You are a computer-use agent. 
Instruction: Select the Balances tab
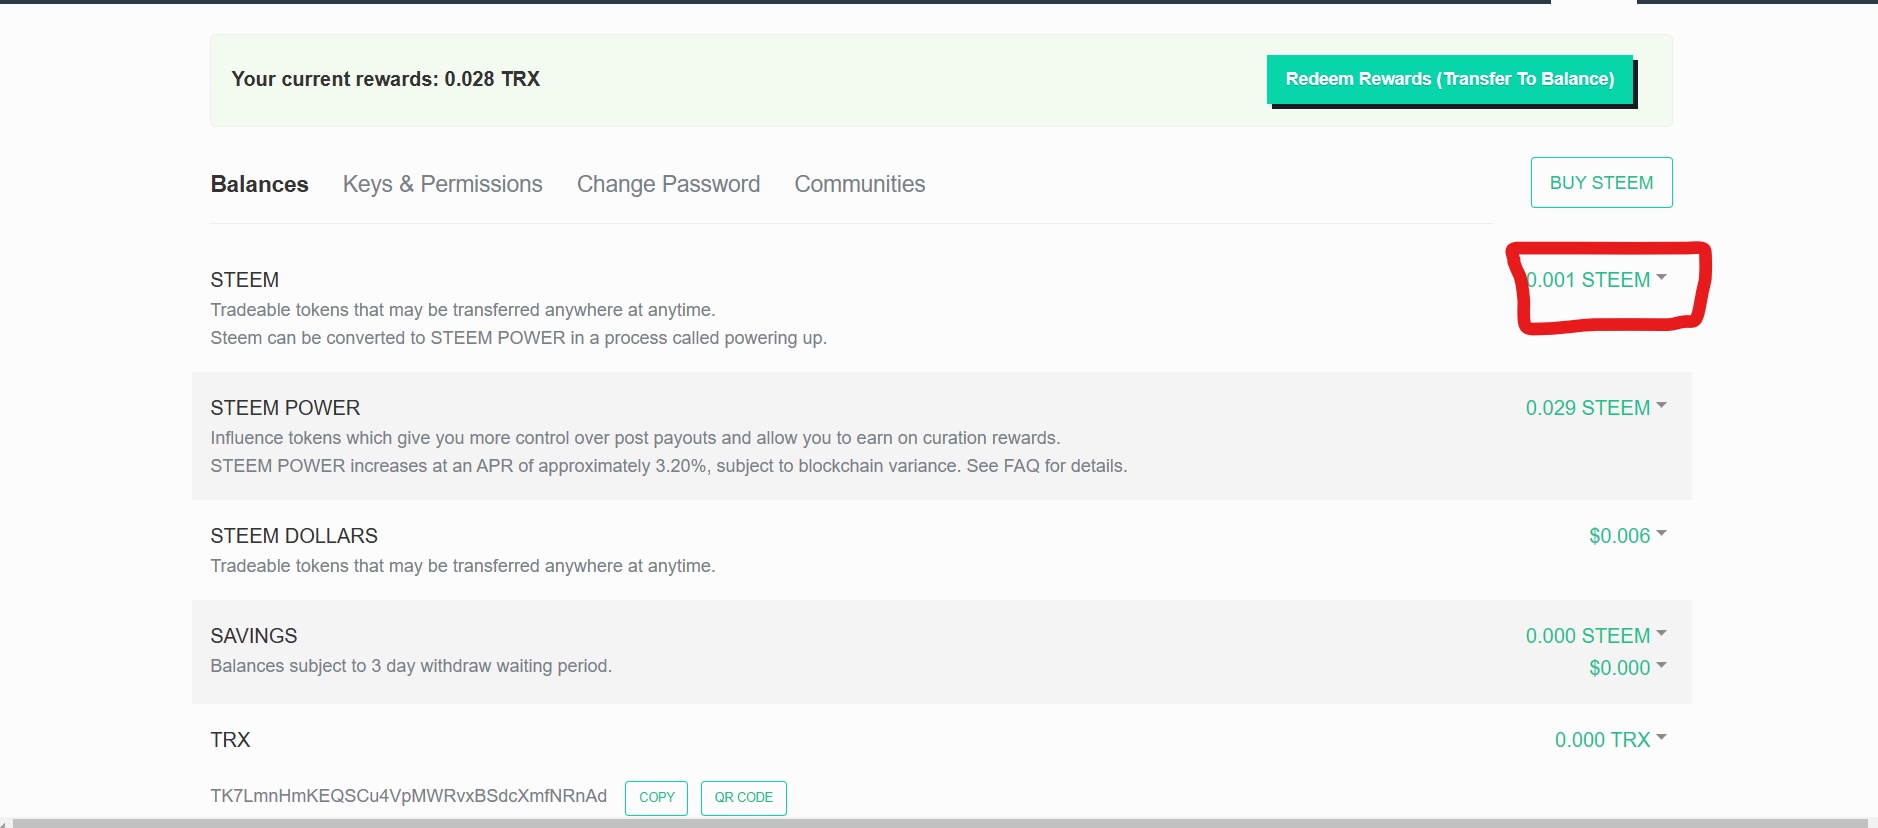tap(259, 184)
